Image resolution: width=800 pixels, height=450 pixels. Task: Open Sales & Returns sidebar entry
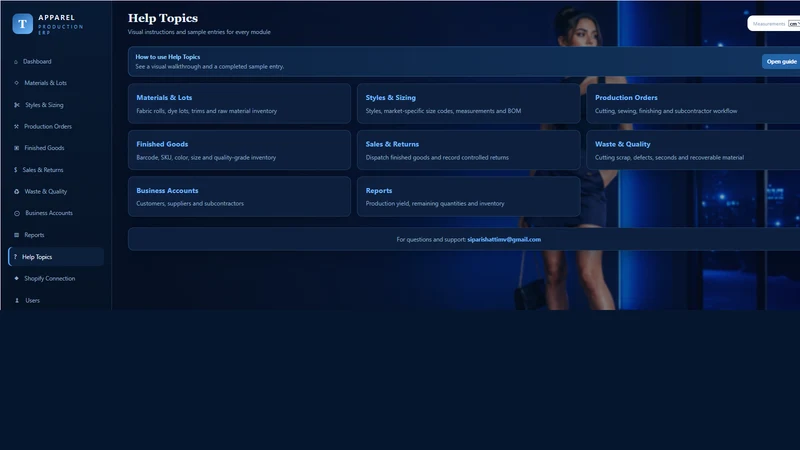(x=56, y=170)
